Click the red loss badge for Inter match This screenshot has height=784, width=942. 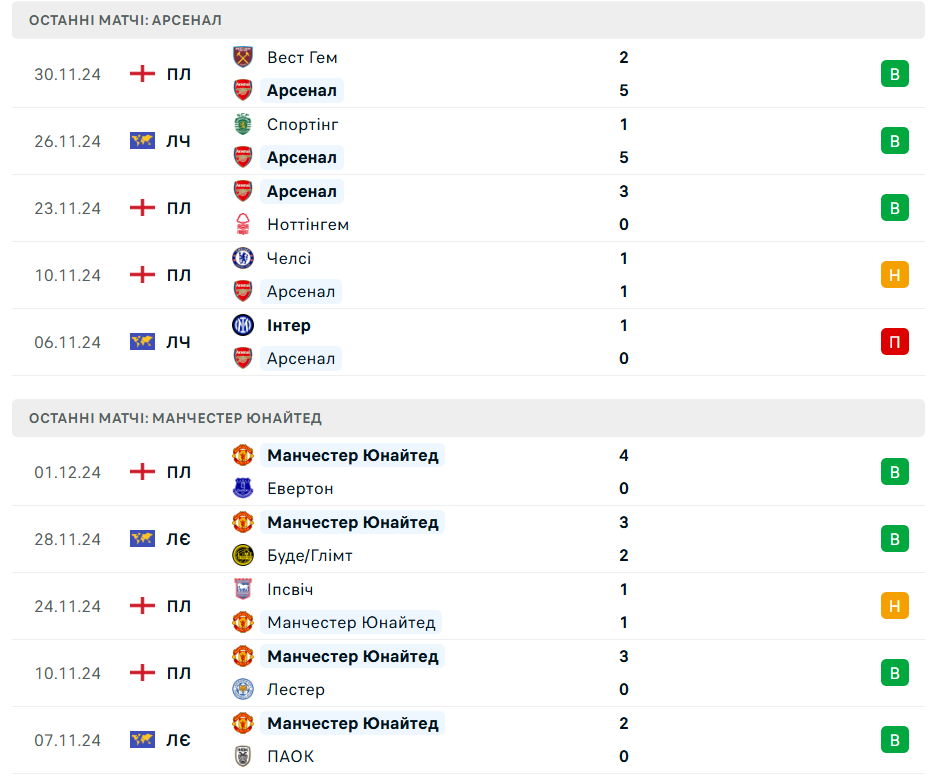coord(894,342)
